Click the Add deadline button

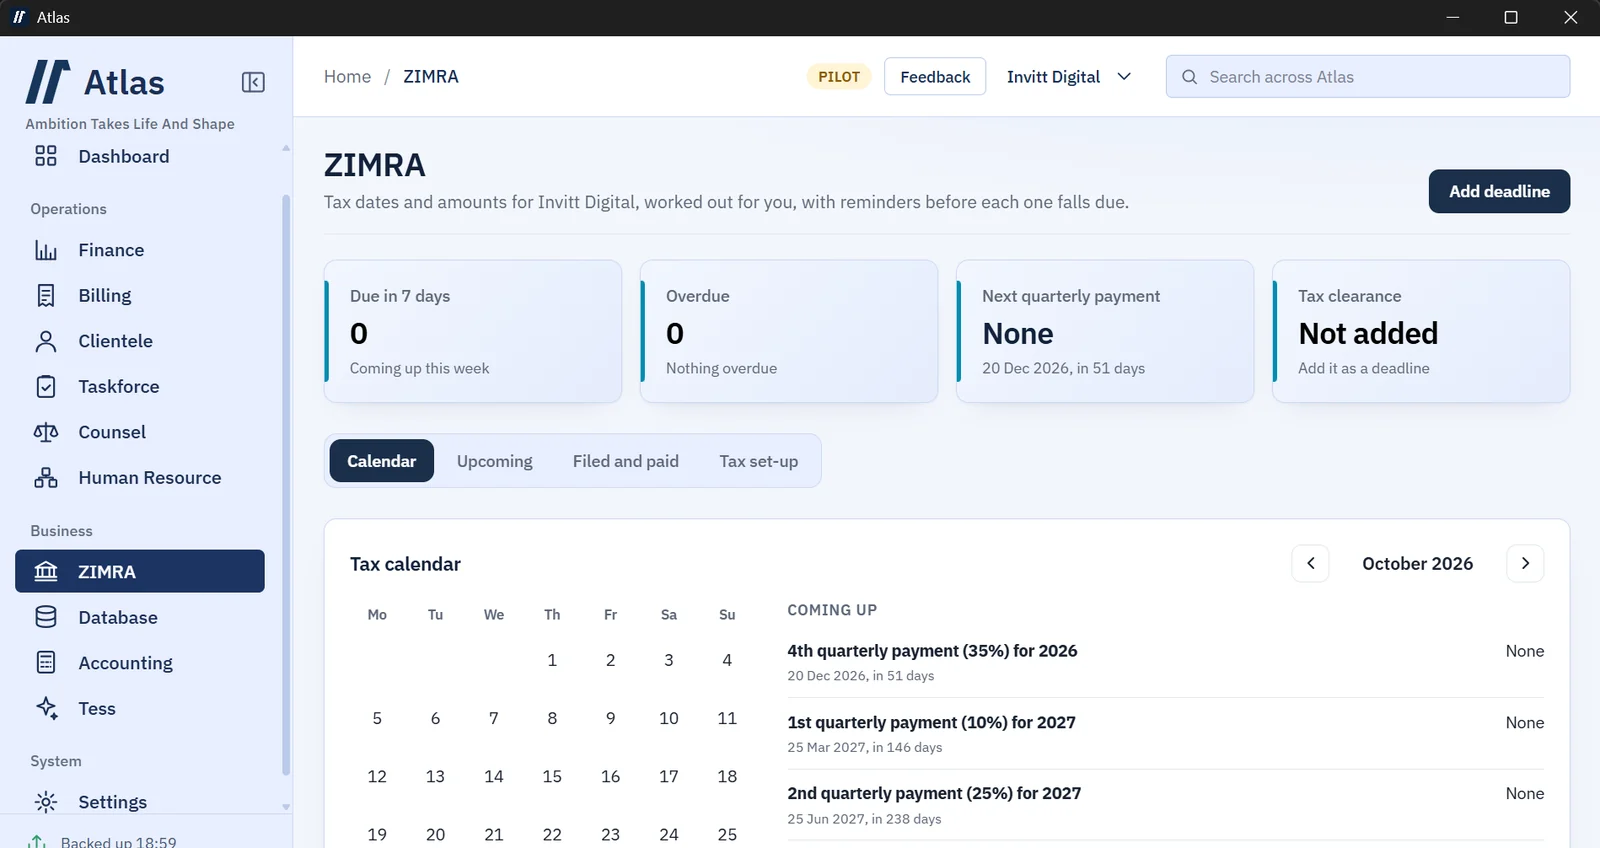click(x=1499, y=191)
